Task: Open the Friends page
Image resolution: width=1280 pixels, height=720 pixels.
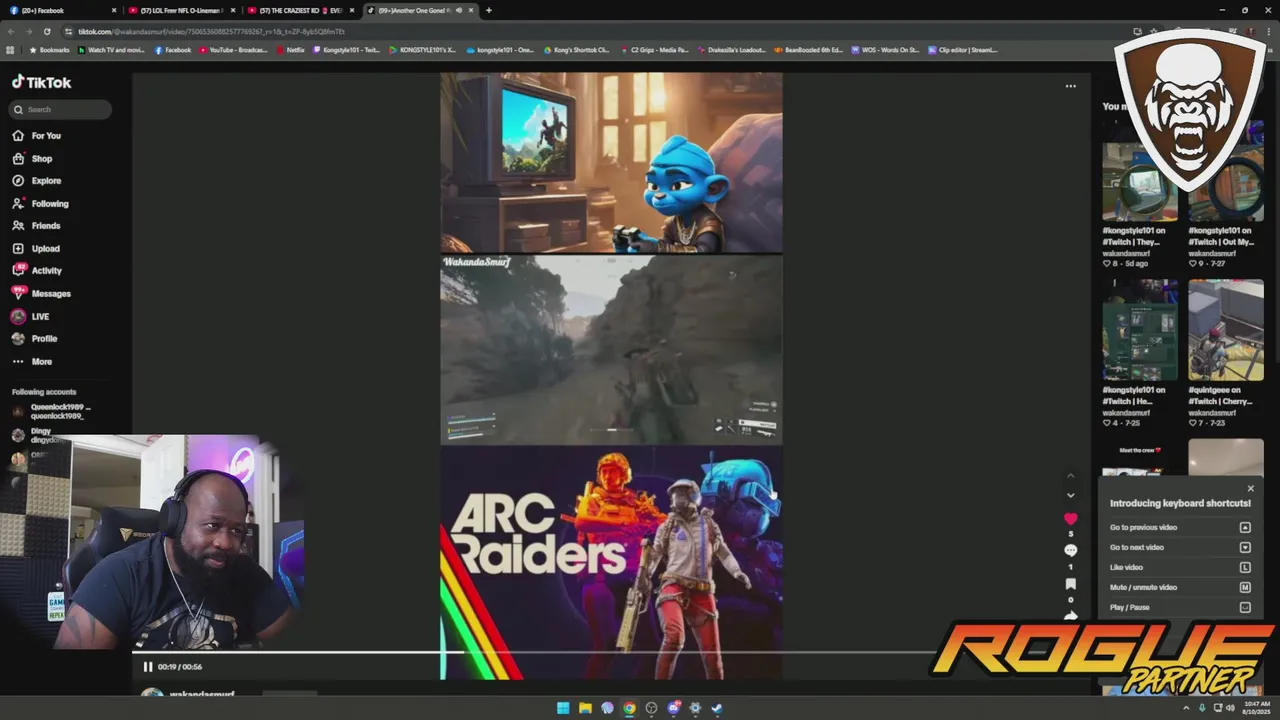Action: (x=36, y=226)
